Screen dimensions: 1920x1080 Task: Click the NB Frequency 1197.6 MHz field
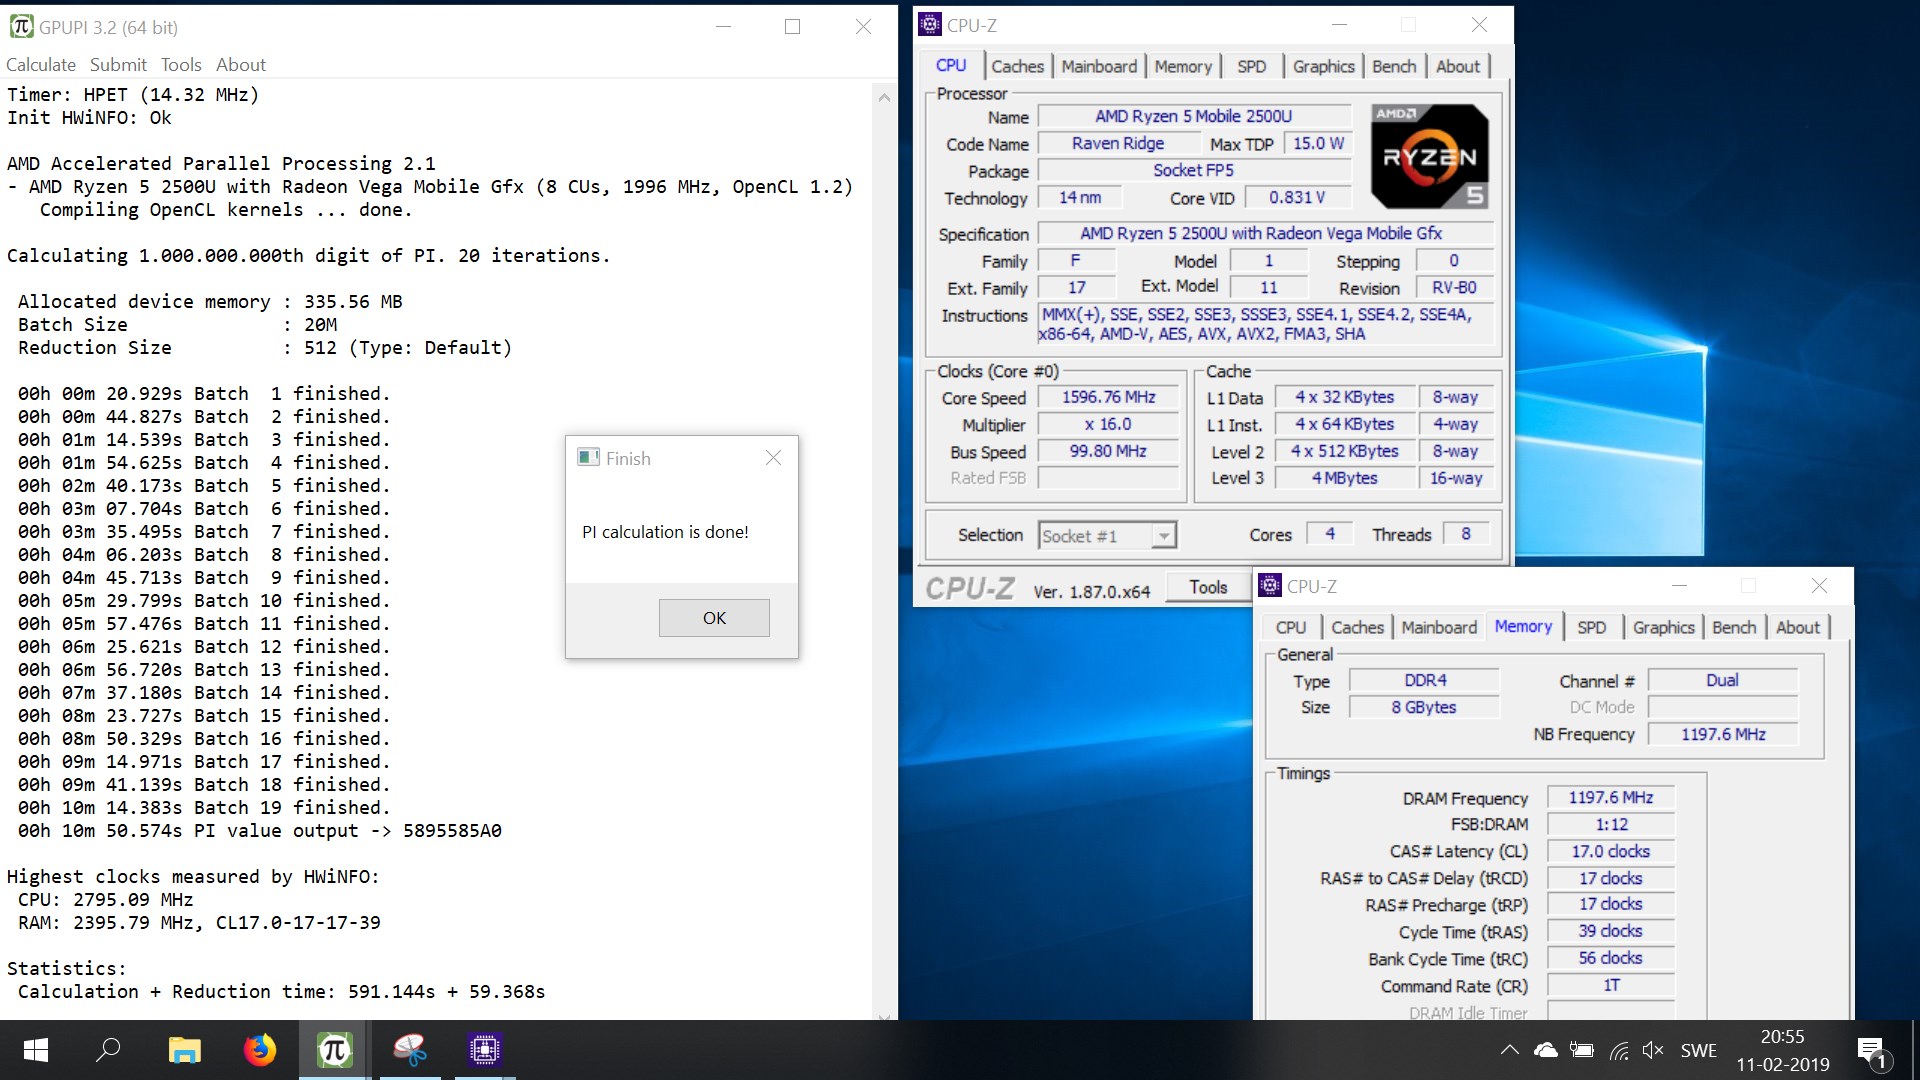pos(1722,734)
